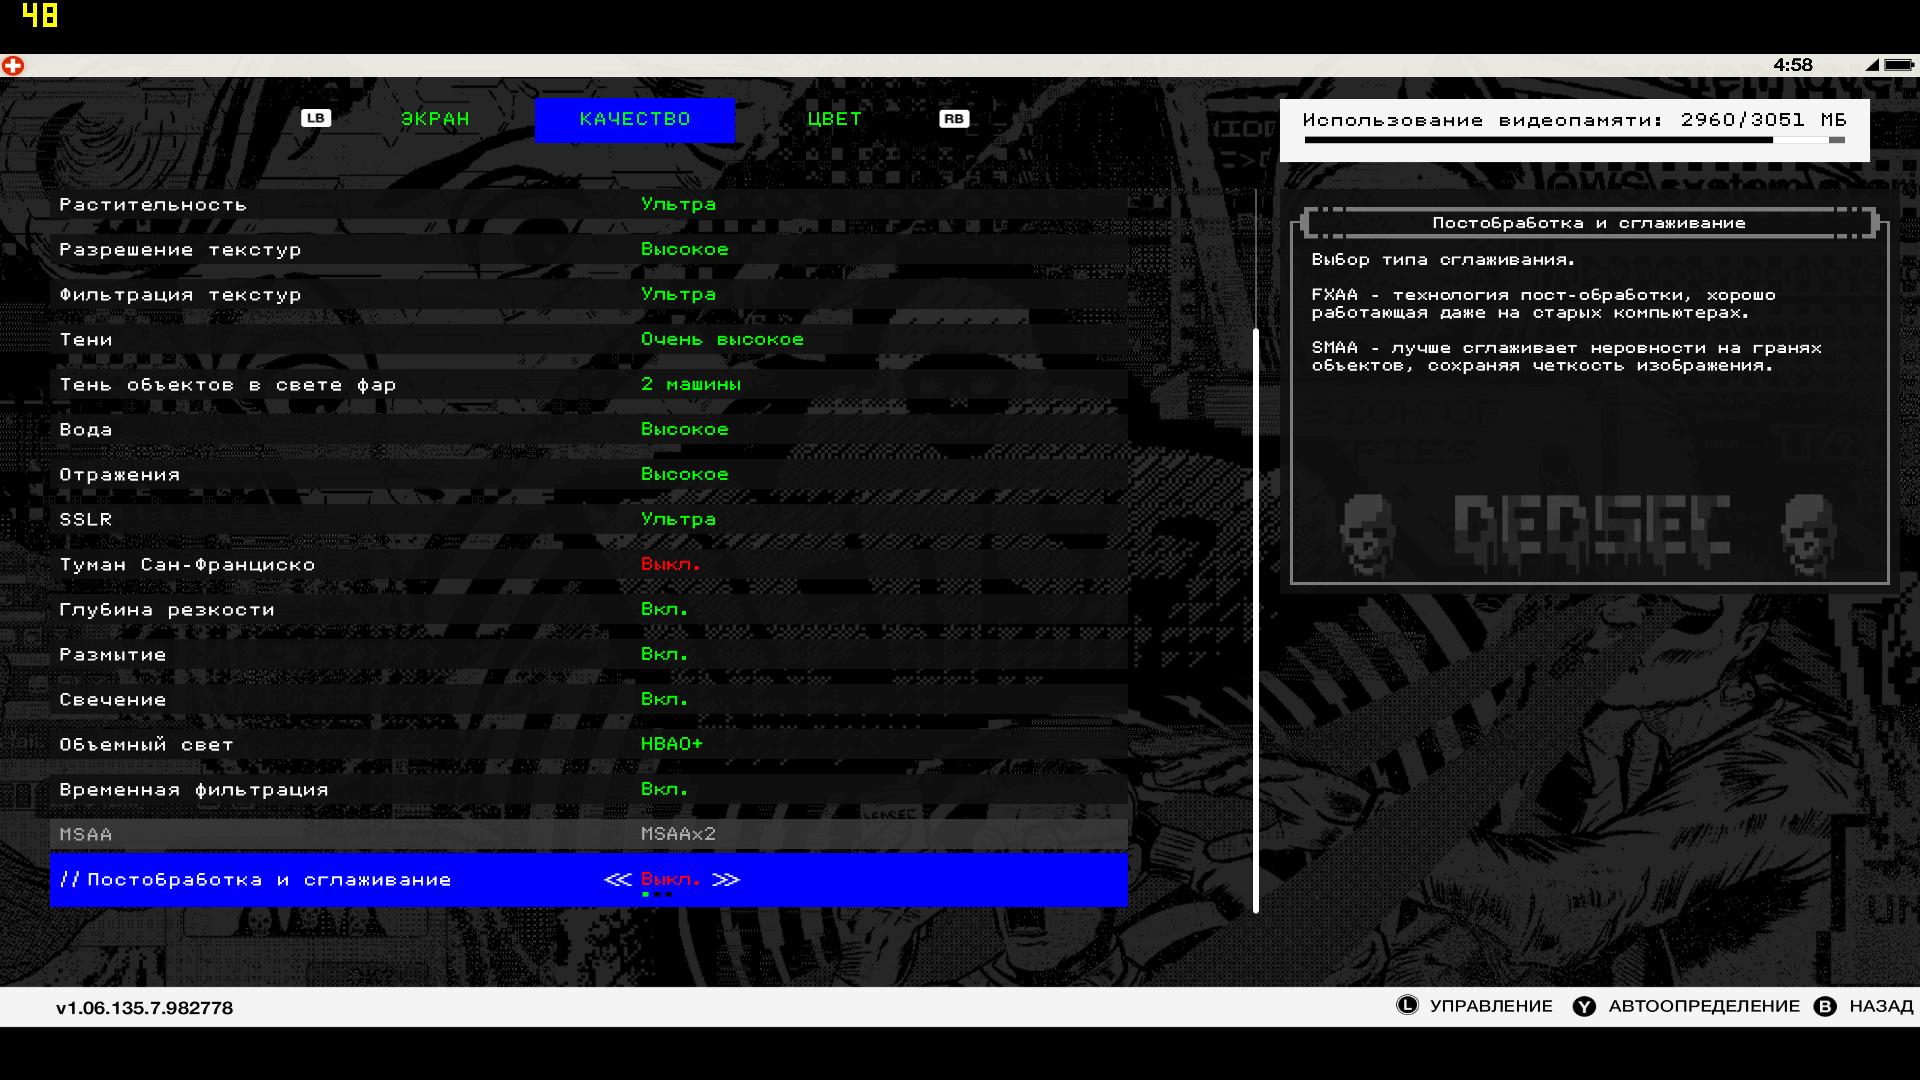Click the battery icon in status bar
Viewport: 1920px width, 1080px height.
tap(1897, 65)
